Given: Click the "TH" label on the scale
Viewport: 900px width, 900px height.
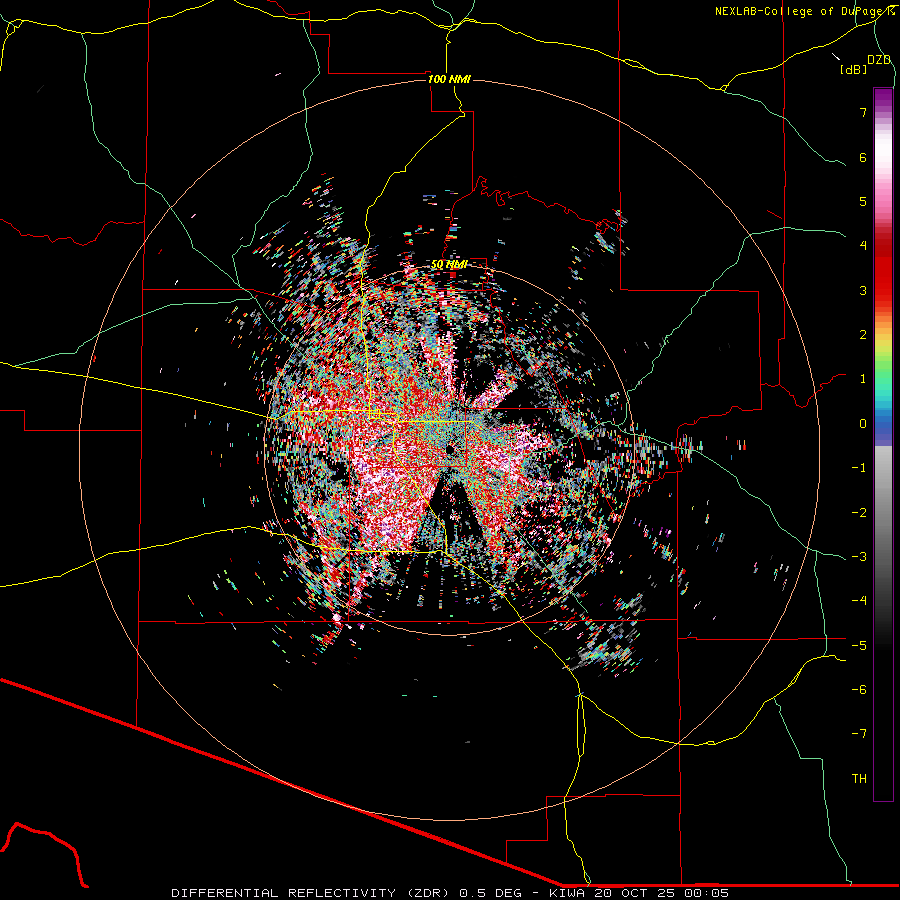Looking at the screenshot, I should click(x=859, y=779).
